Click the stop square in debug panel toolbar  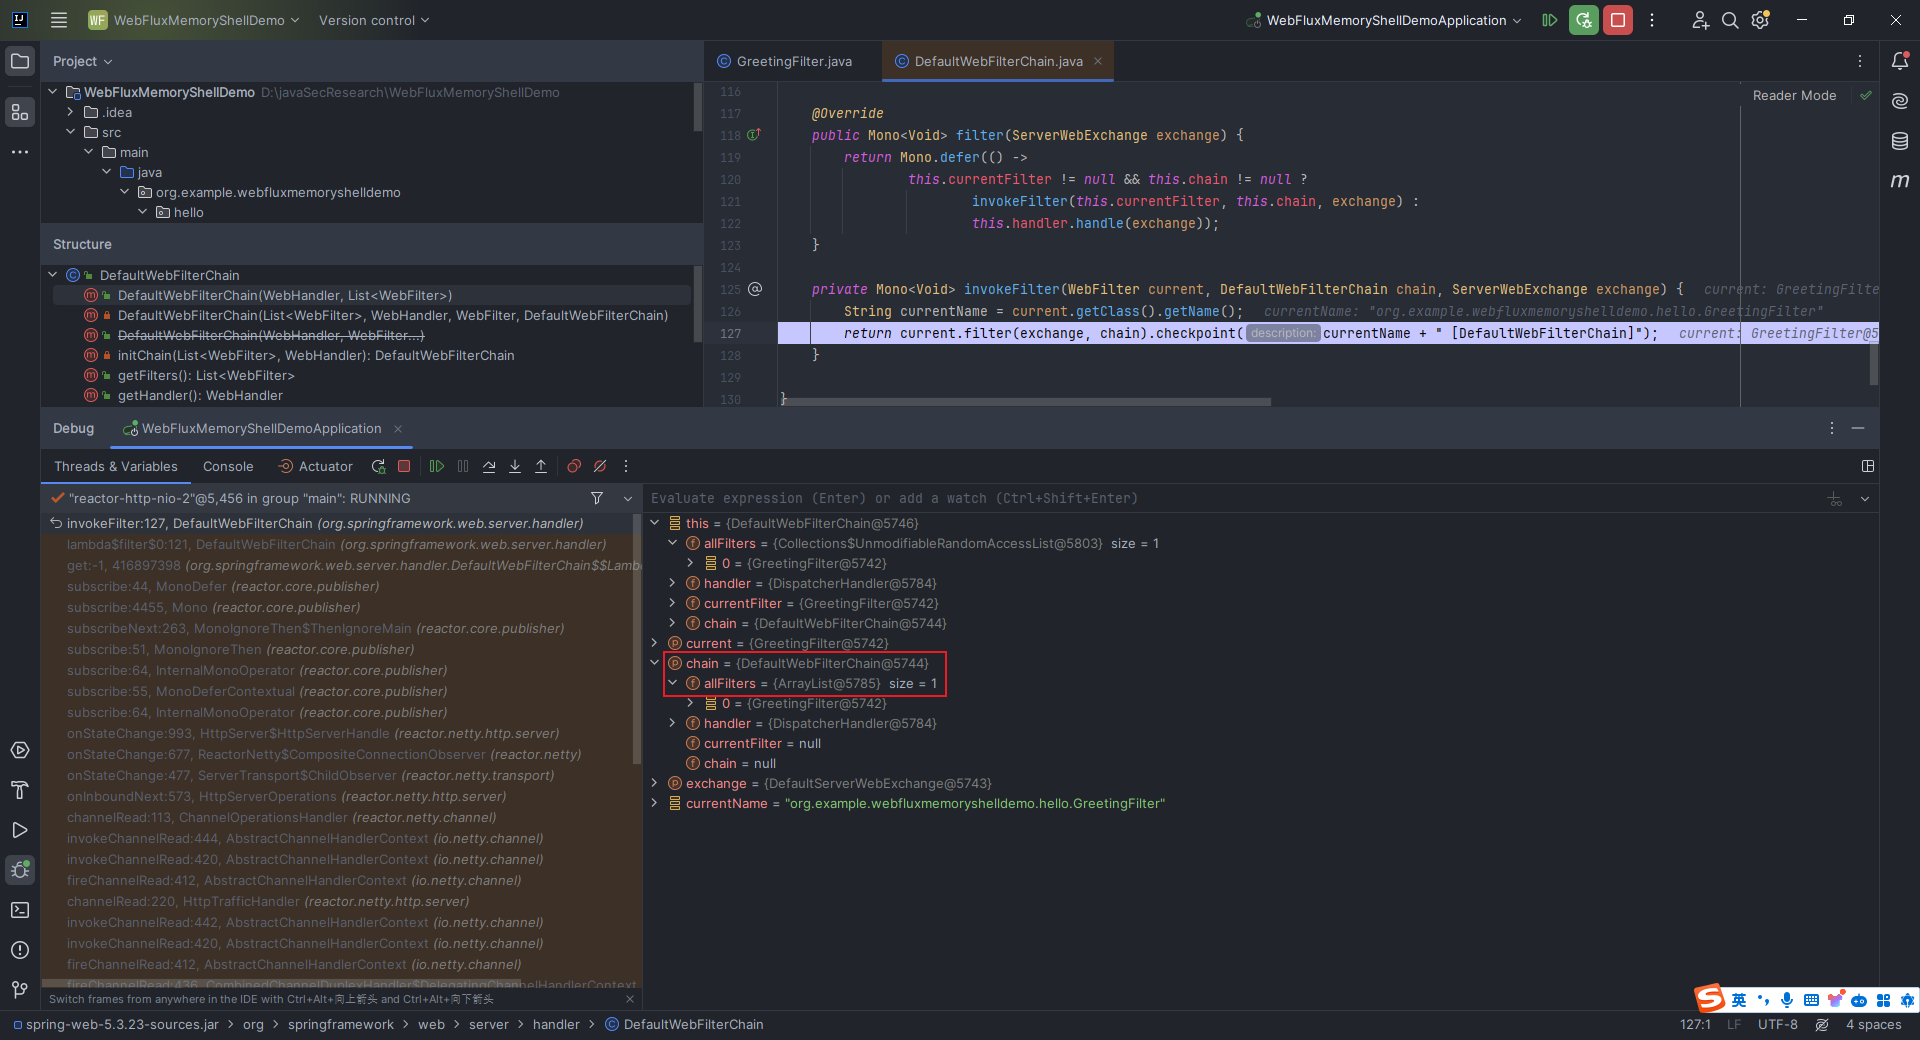[404, 466]
